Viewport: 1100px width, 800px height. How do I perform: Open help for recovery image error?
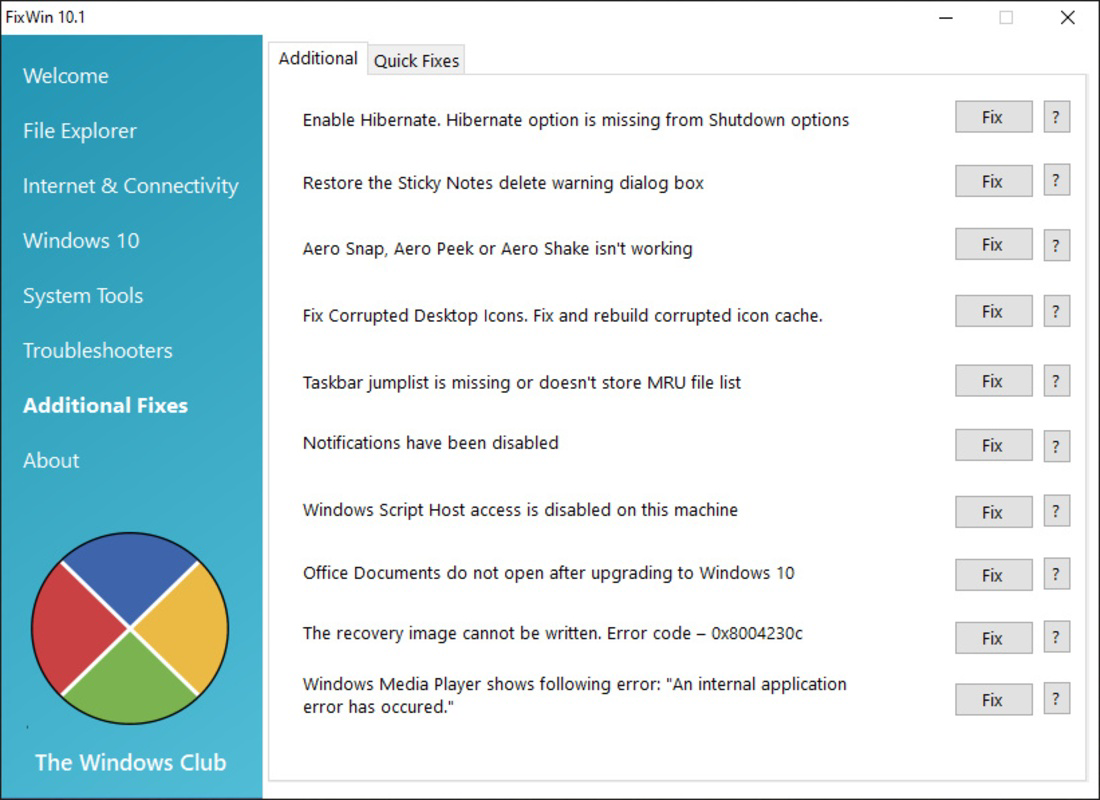click(1057, 636)
